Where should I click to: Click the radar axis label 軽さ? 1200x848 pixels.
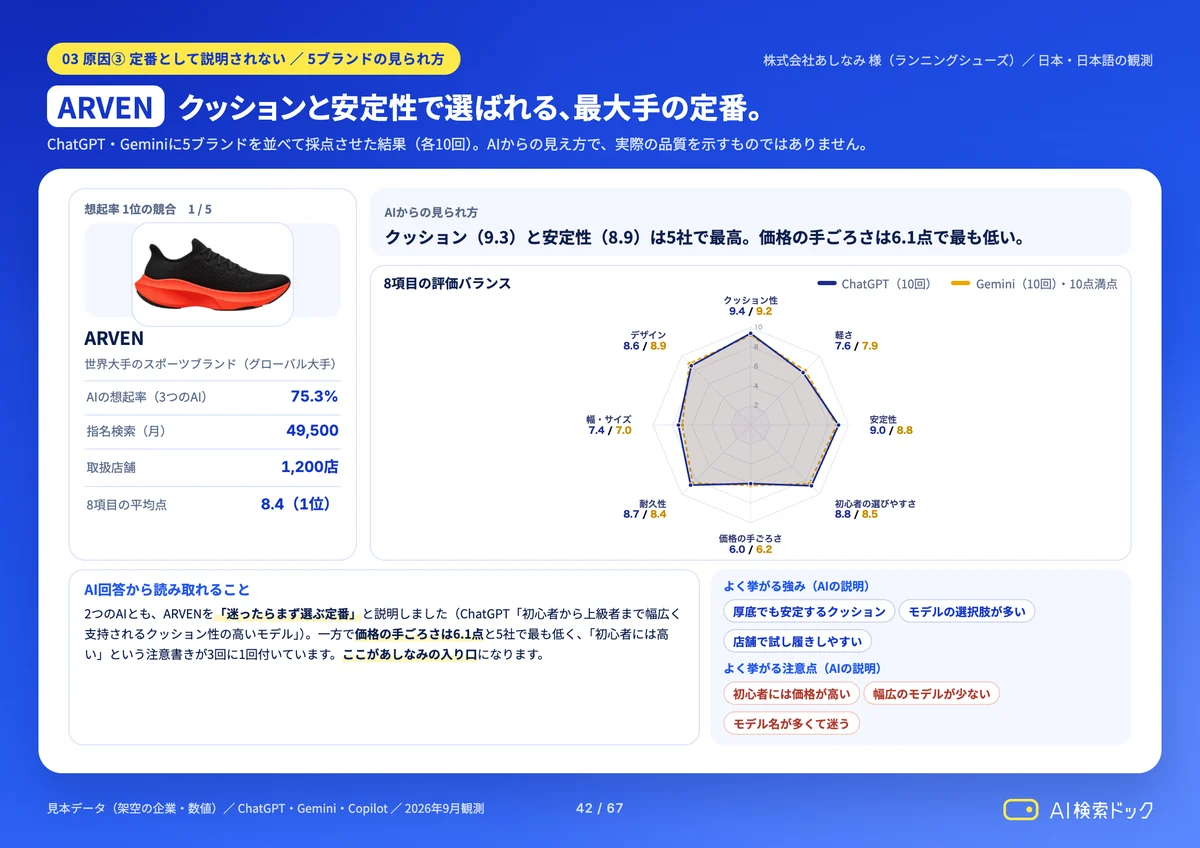pos(843,335)
